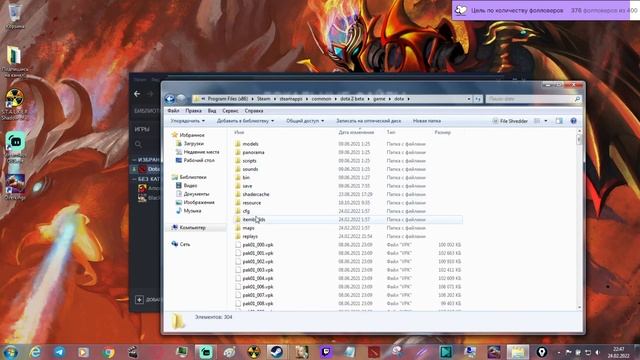The height and width of the screenshot is (360, 640).
Task: Select the replays folder
Action: pyautogui.click(x=246, y=236)
